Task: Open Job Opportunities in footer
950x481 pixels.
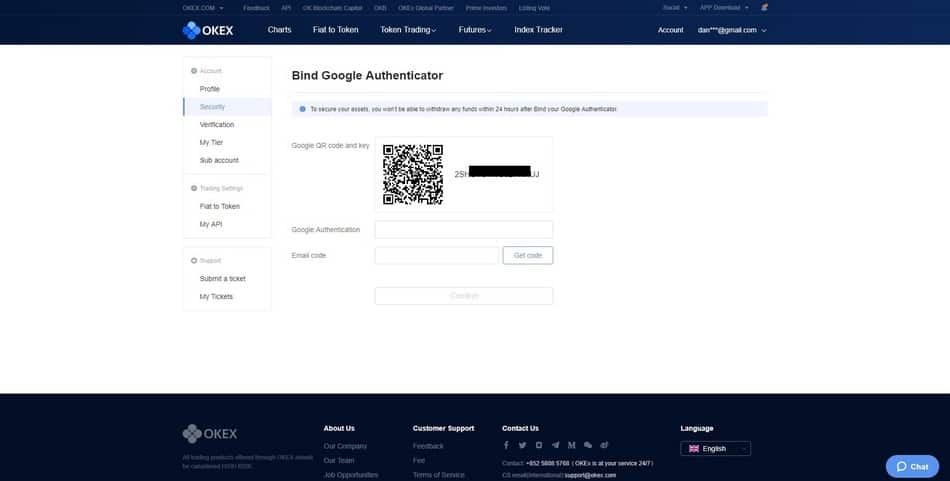Action: pyautogui.click(x=351, y=476)
